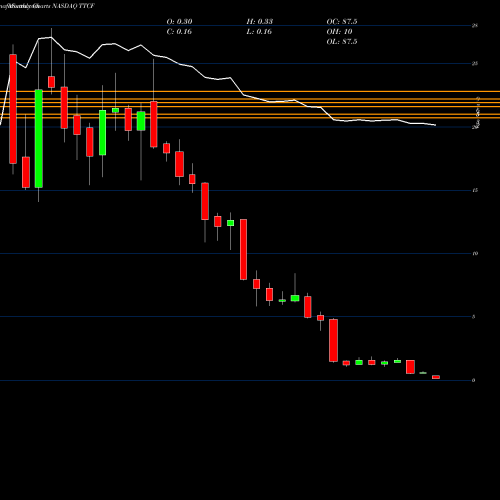Click the '10' price axis label

point(475,254)
